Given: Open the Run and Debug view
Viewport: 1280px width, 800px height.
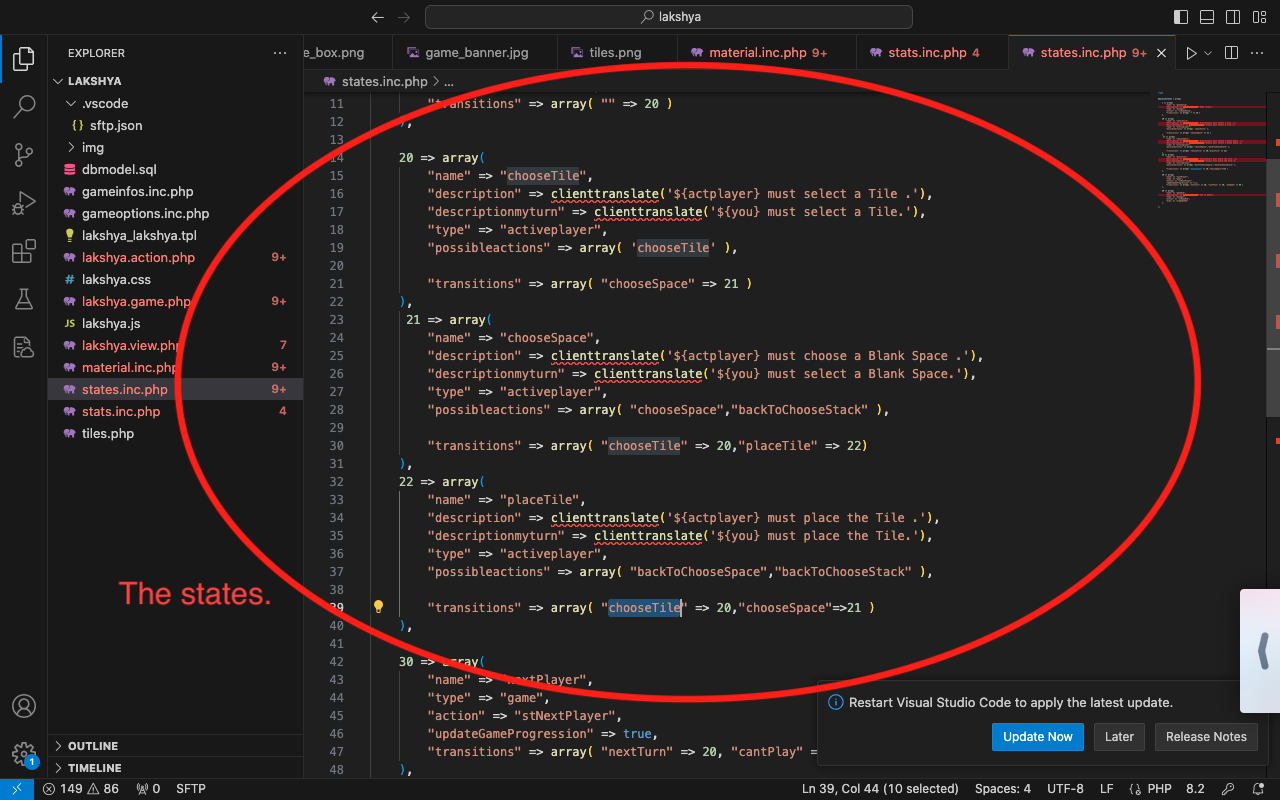Looking at the screenshot, I should [23, 203].
